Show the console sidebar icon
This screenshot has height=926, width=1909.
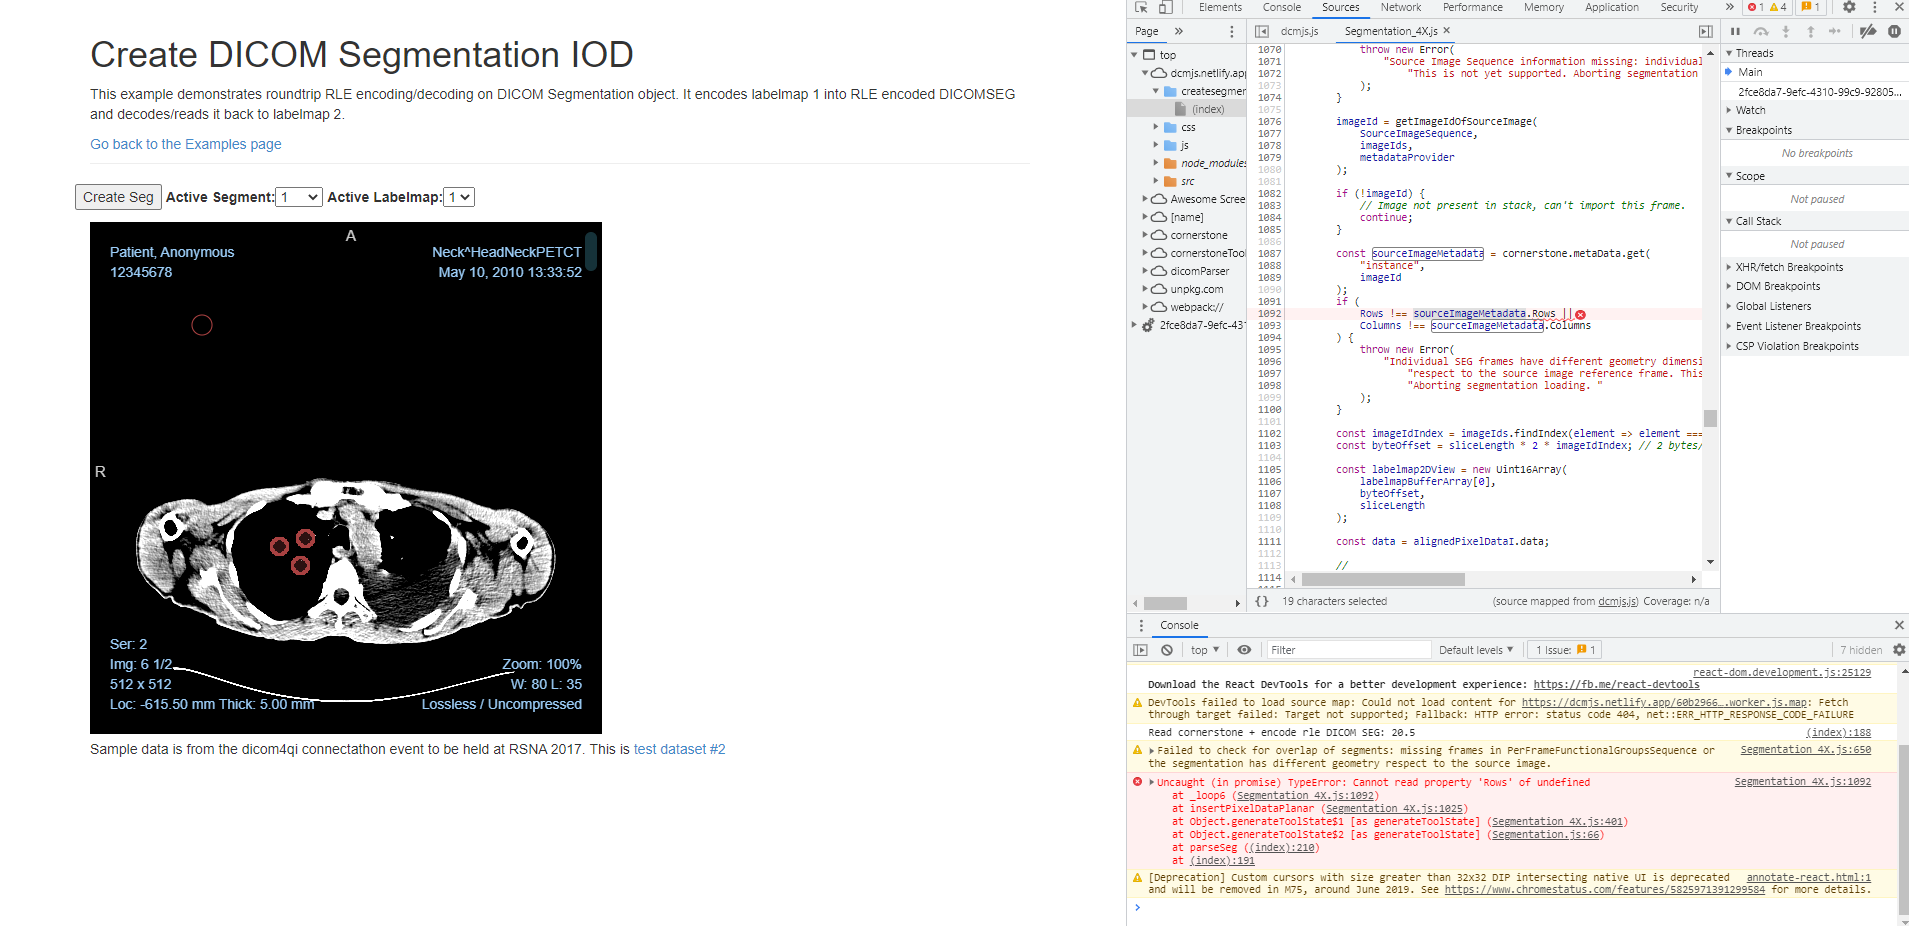pos(1141,650)
